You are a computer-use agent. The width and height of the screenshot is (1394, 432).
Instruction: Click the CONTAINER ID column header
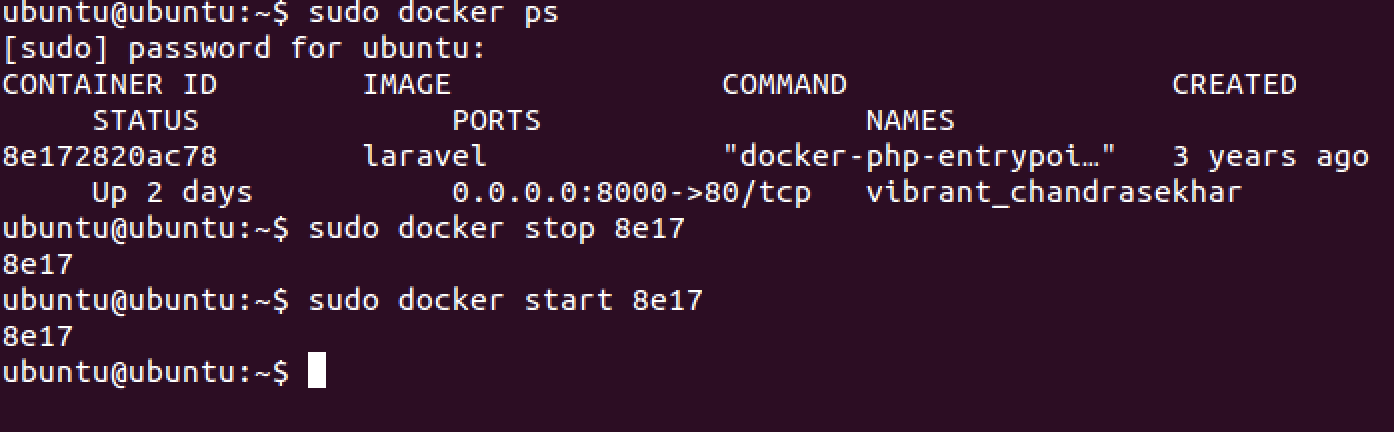coord(109,84)
